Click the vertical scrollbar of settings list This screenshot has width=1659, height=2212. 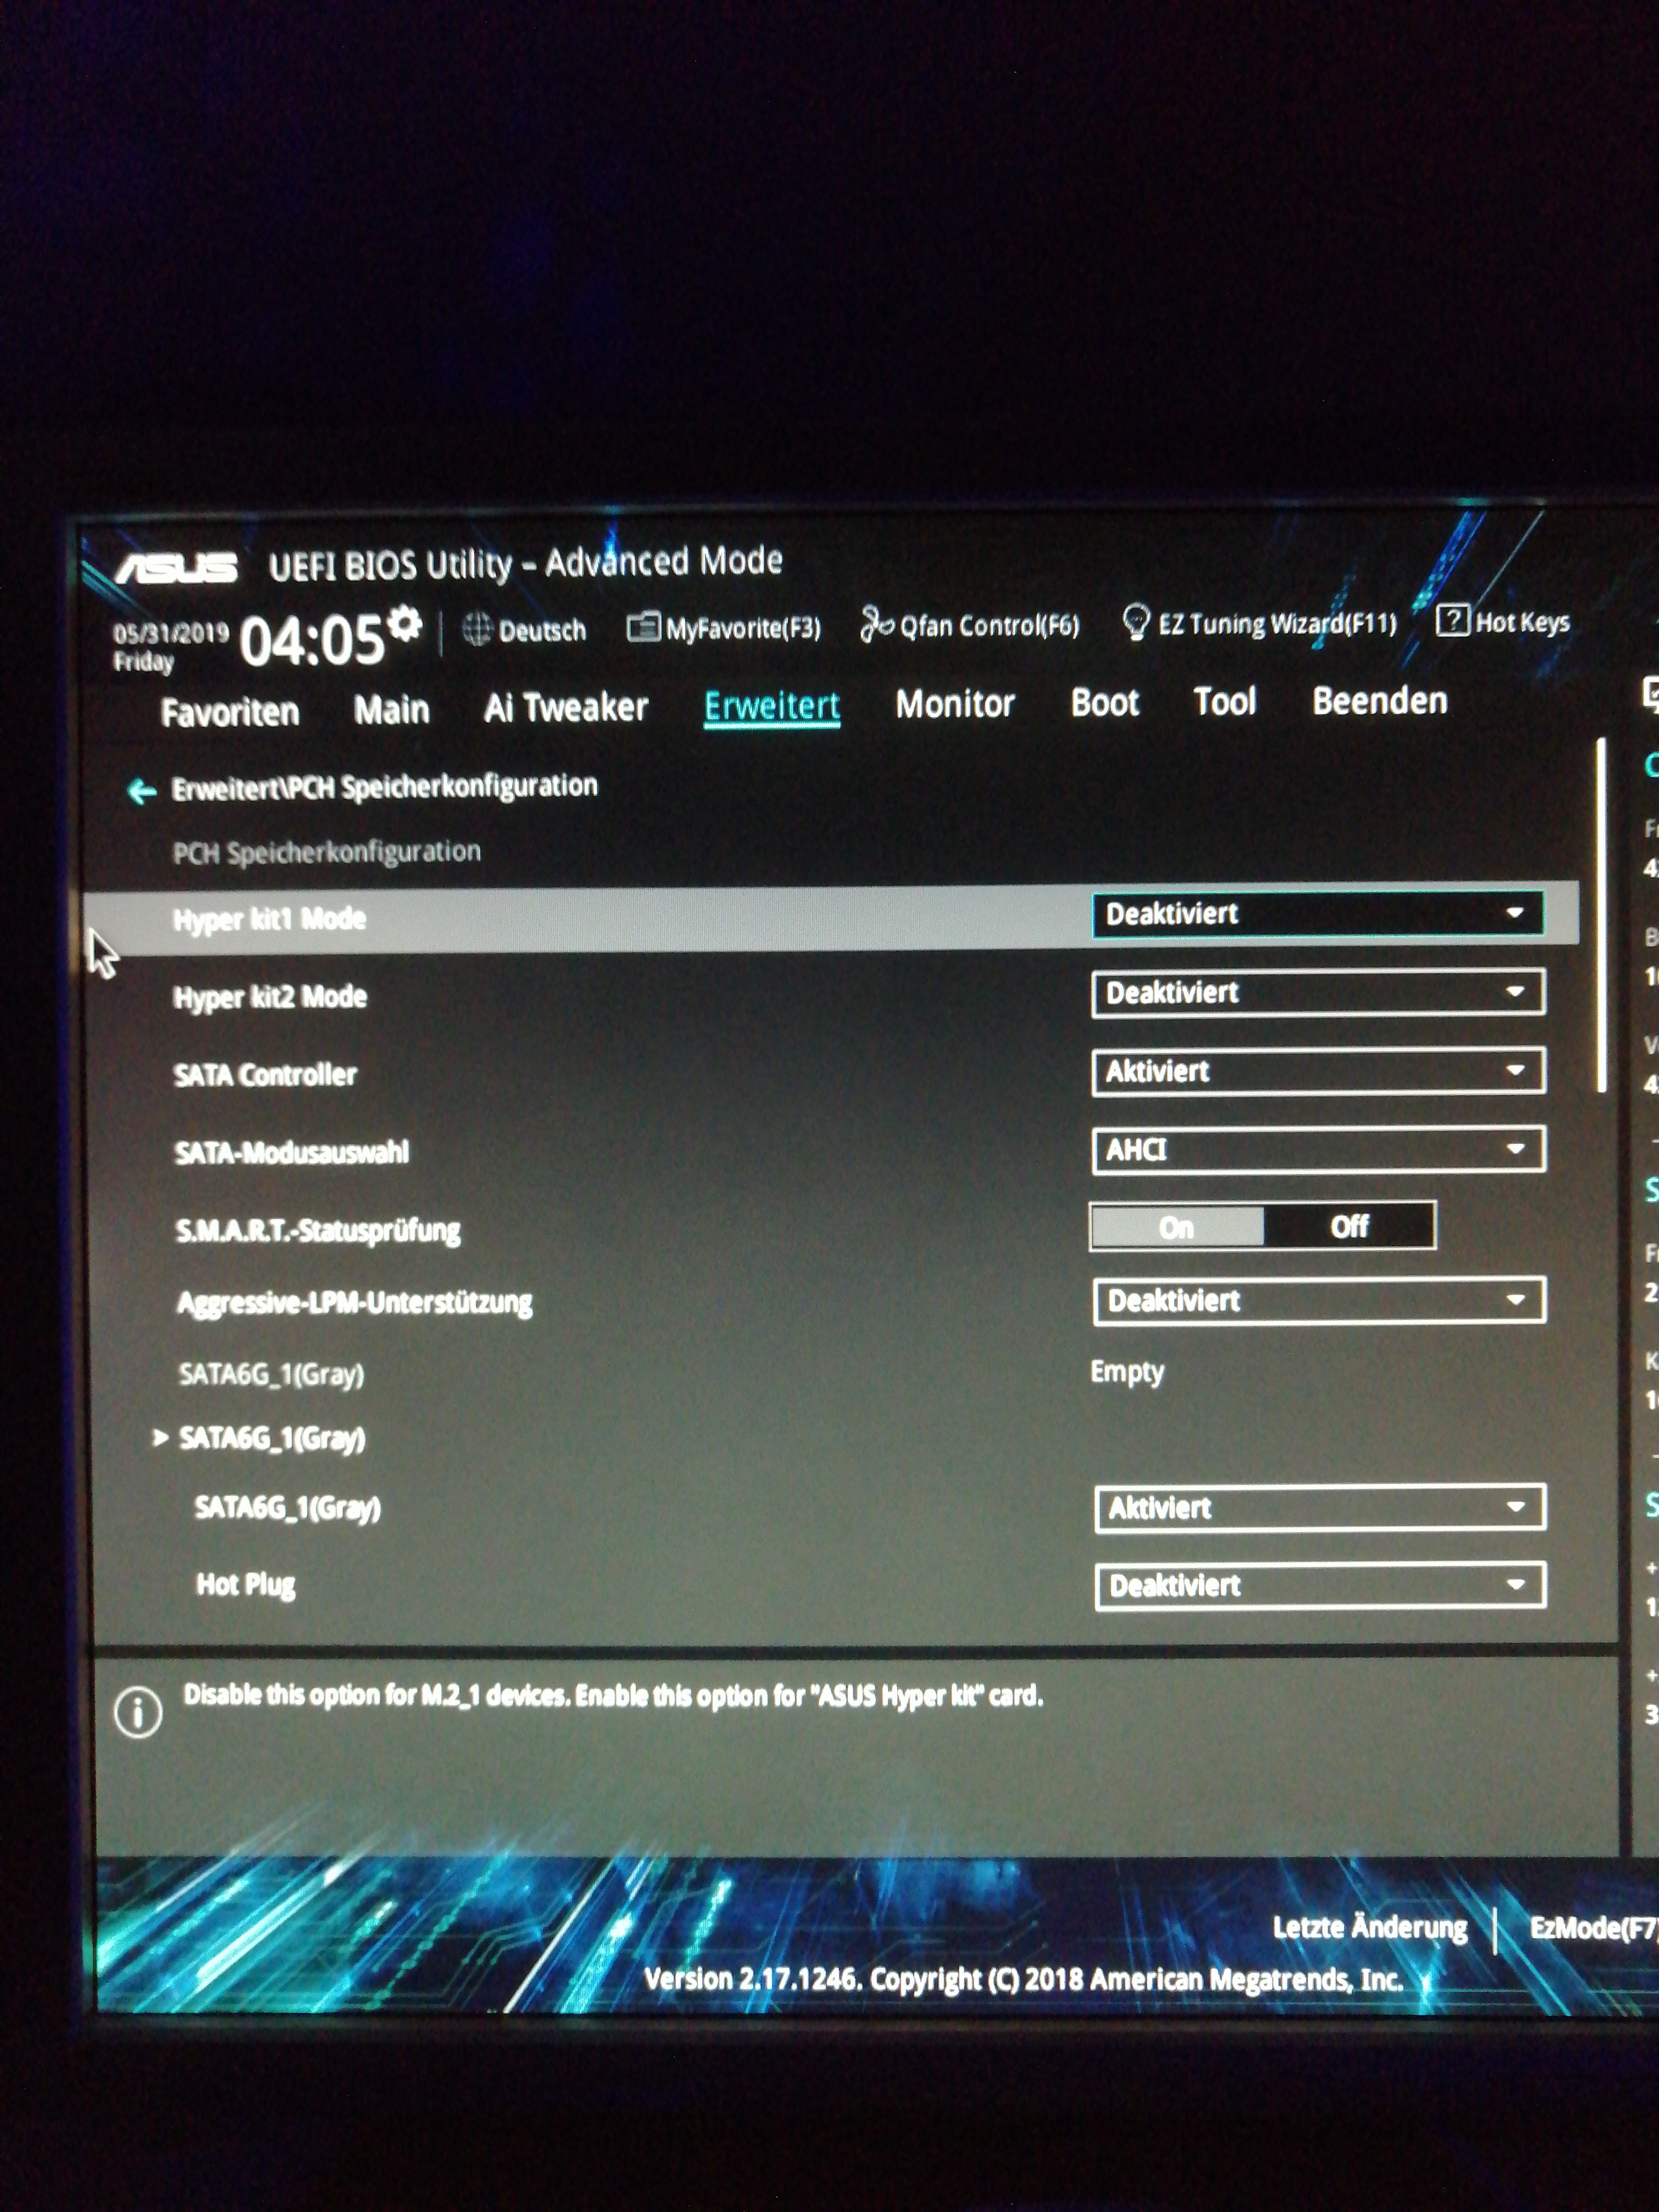(1602, 915)
